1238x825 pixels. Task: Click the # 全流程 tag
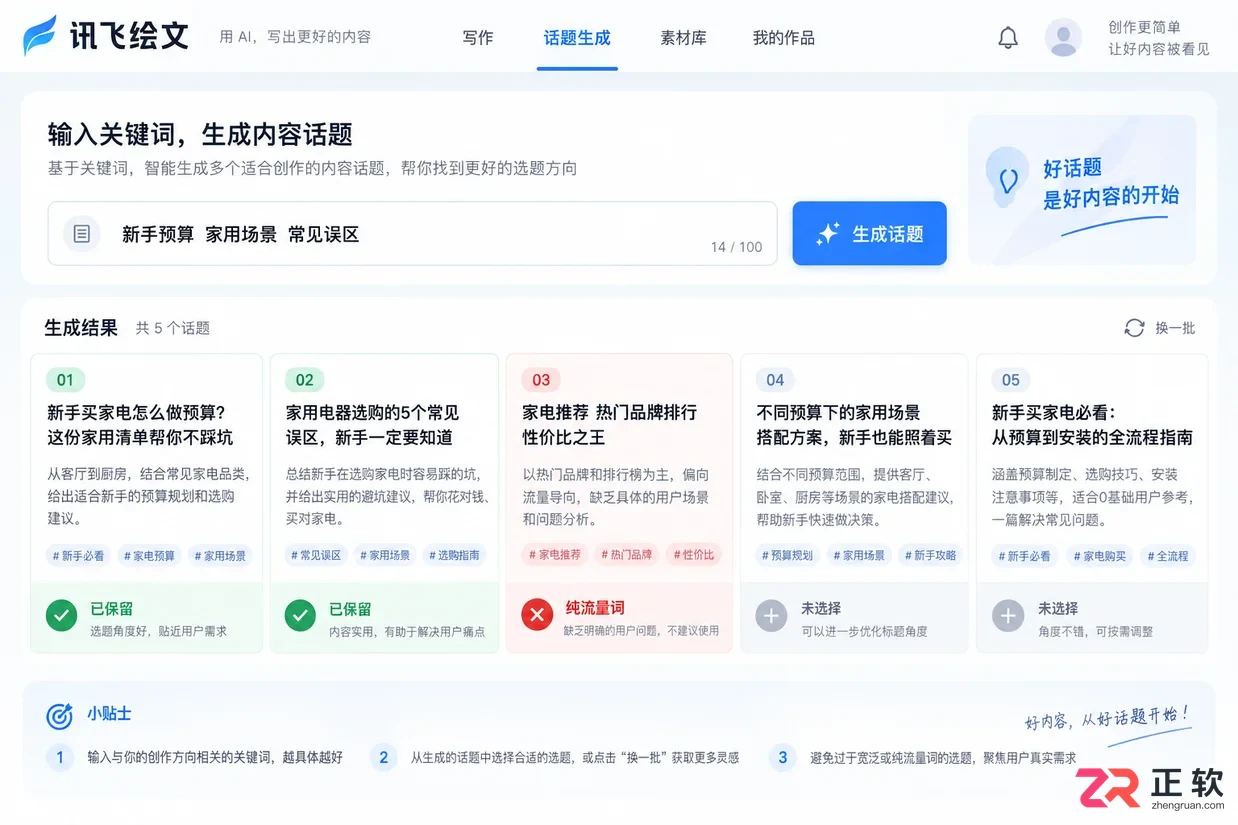point(1168,555)
